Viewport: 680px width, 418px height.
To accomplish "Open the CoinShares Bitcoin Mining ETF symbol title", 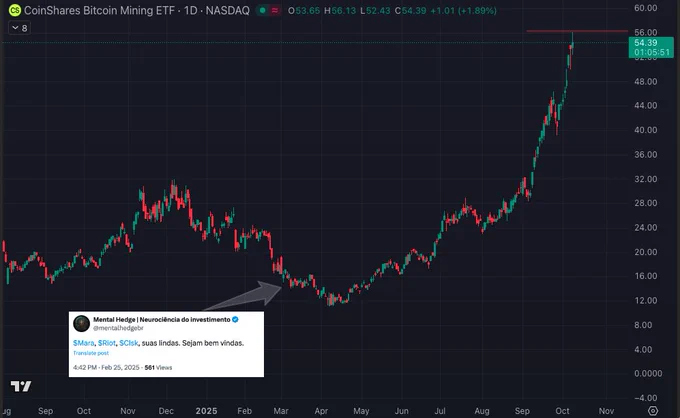I will pyautogui.click(x=137, y=10).
